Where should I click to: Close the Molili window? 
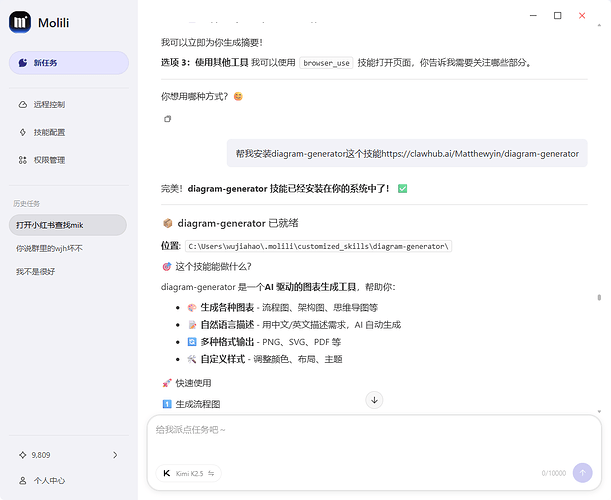click(582, 16)
